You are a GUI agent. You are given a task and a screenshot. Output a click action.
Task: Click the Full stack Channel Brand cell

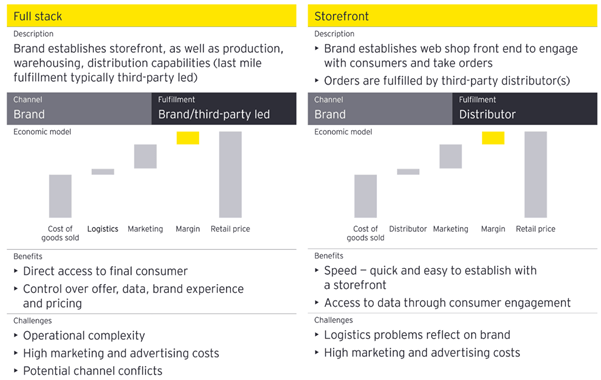79,109
